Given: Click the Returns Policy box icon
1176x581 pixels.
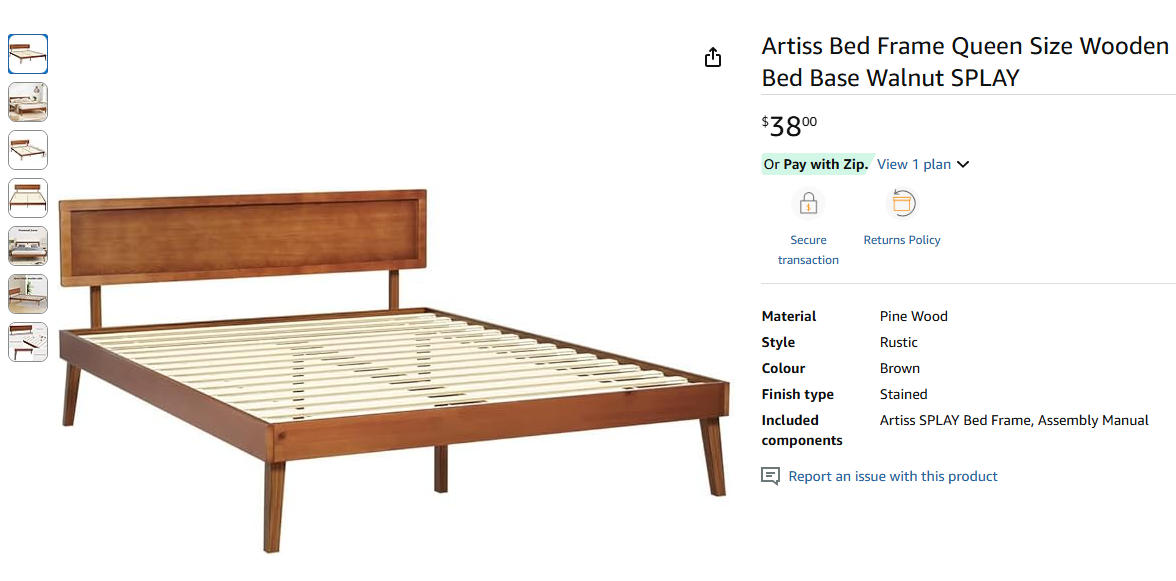Looking at the screenshot, I should point(901,202).
